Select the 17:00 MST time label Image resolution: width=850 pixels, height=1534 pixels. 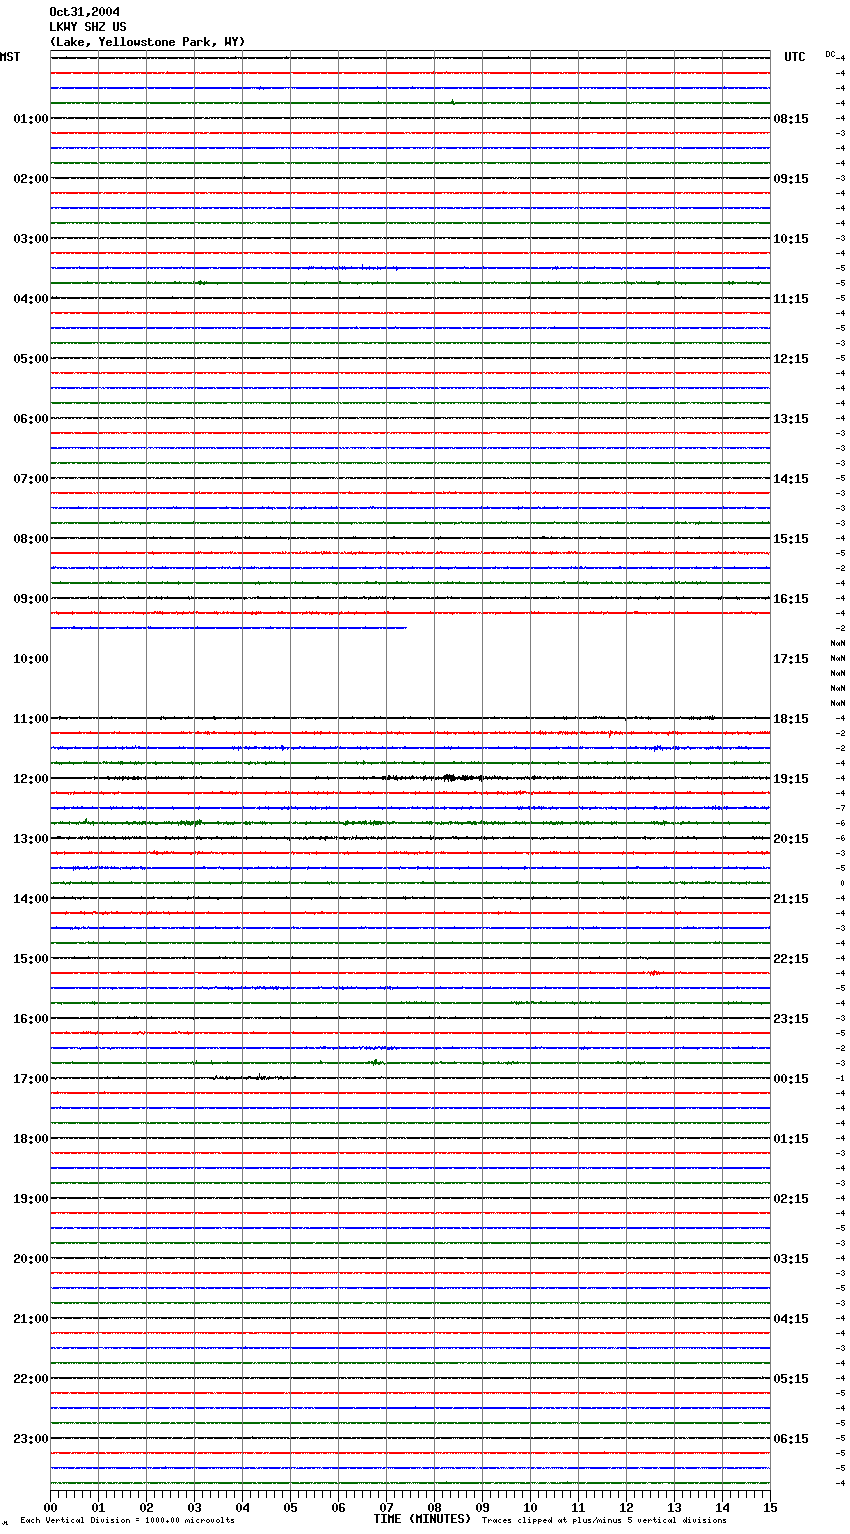click(31, 1079)
